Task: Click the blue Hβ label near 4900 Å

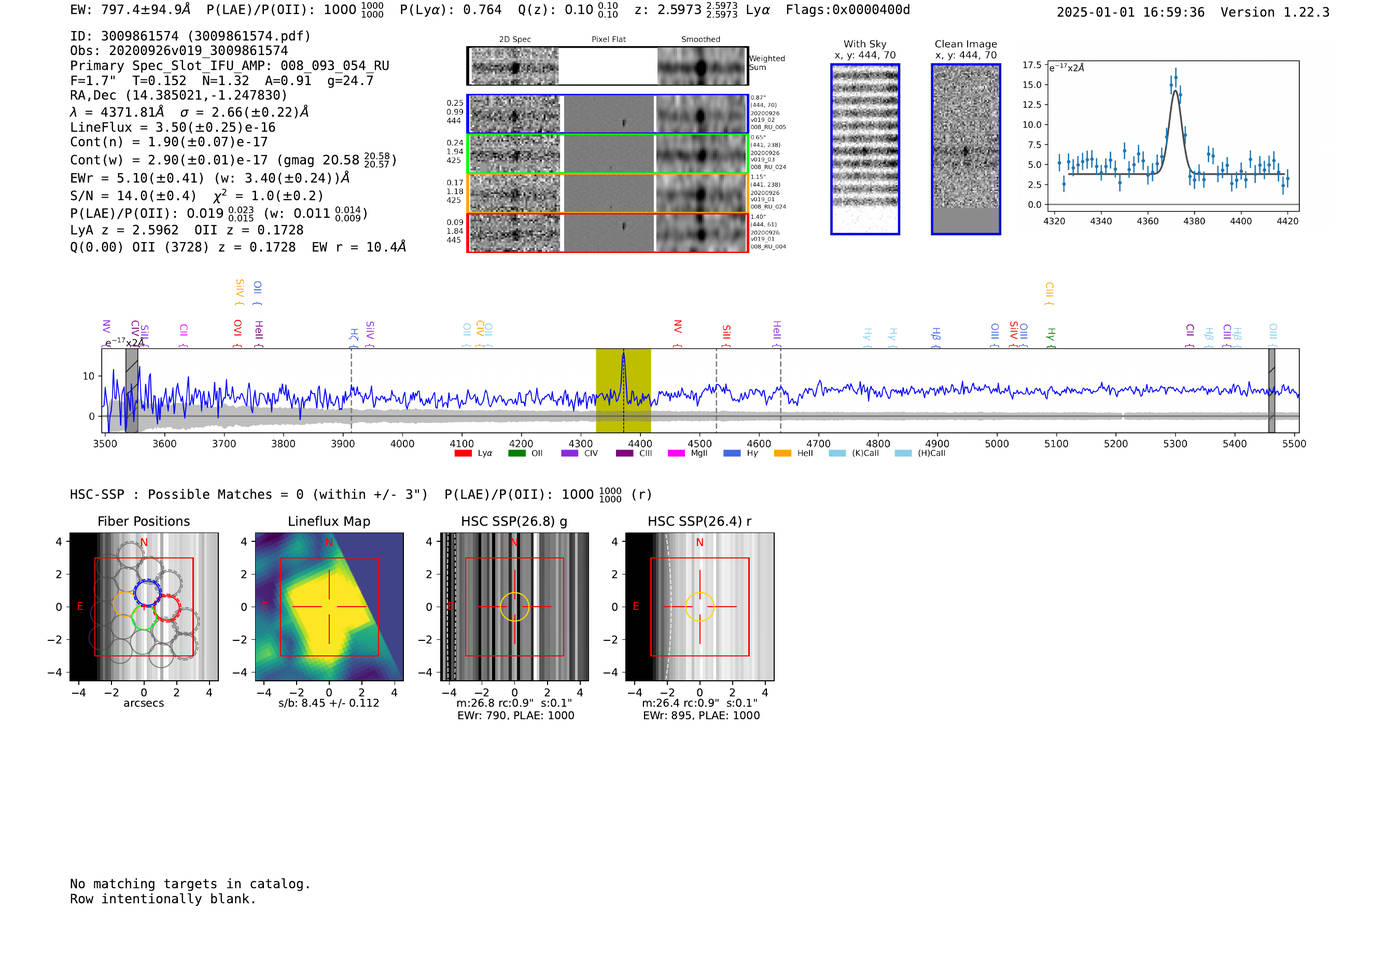Action: click(x=937, y=336)
